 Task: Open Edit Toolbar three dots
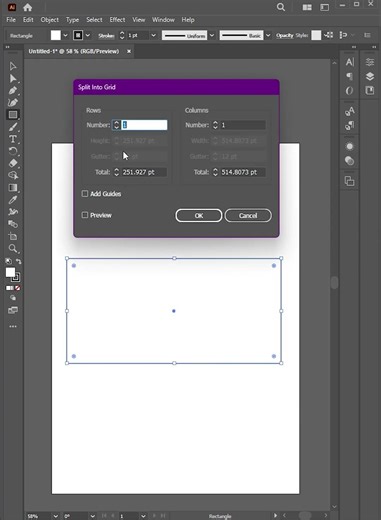coord(13,326)
